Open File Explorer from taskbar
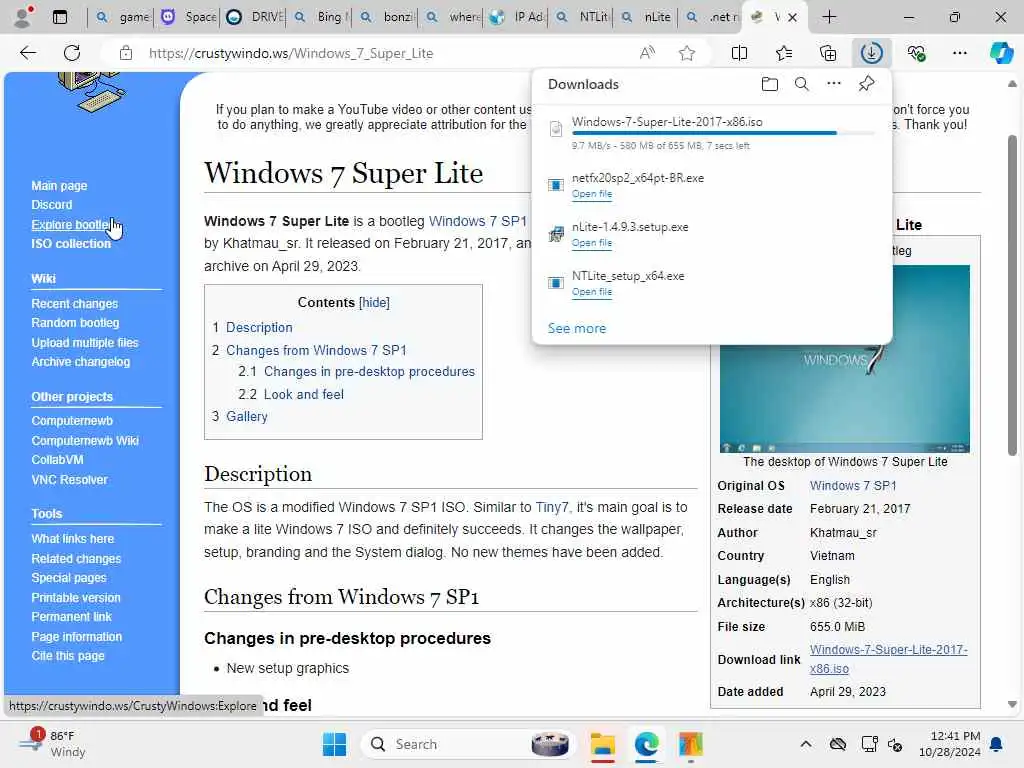The image size is (1024, 768). click(x=602, y=744)
